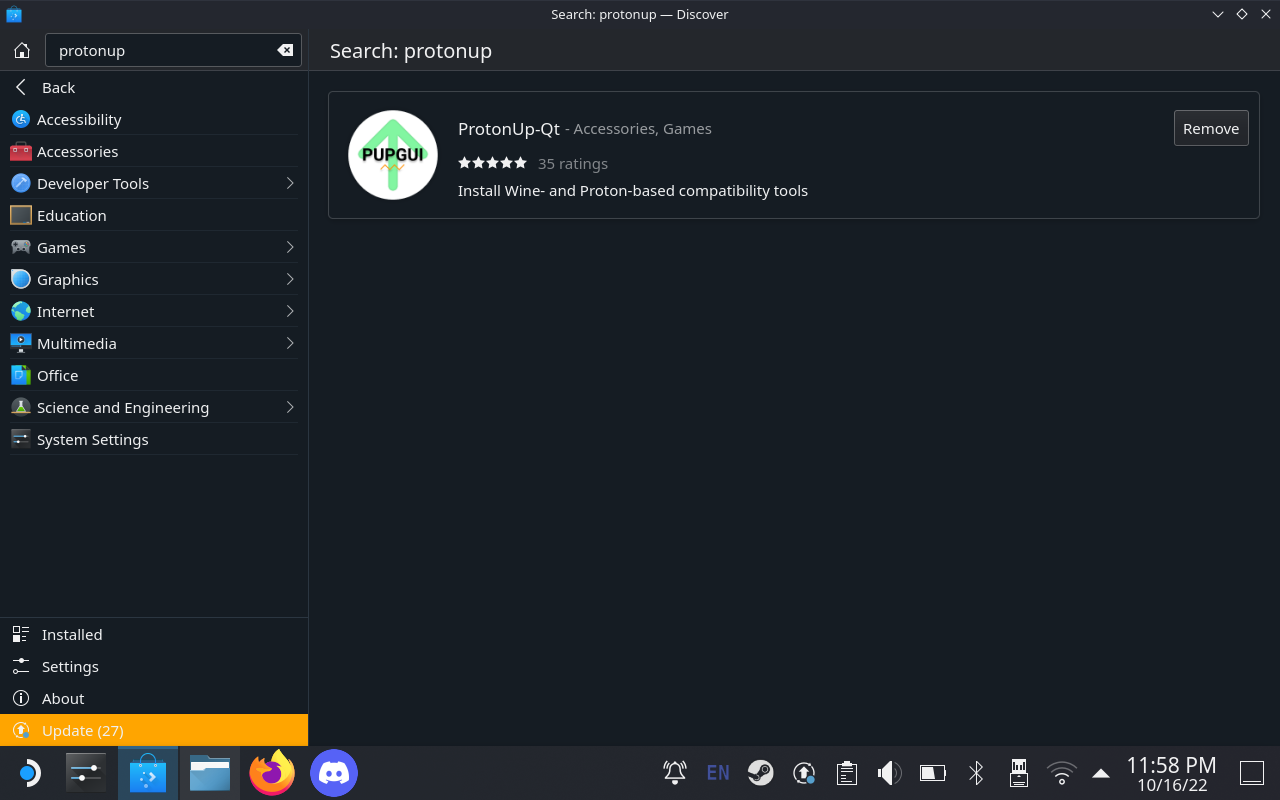Expand the Games subcategories arrow
1280x800 pixels.
pos(290,247)
